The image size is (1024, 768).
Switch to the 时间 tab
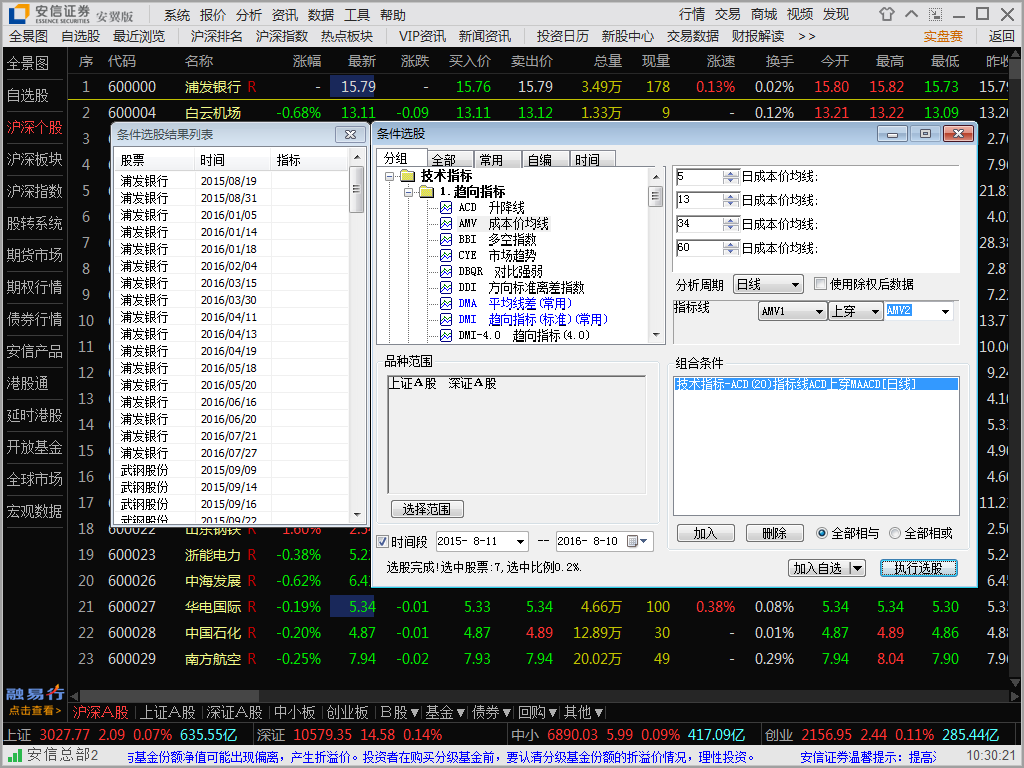point(593,160)
